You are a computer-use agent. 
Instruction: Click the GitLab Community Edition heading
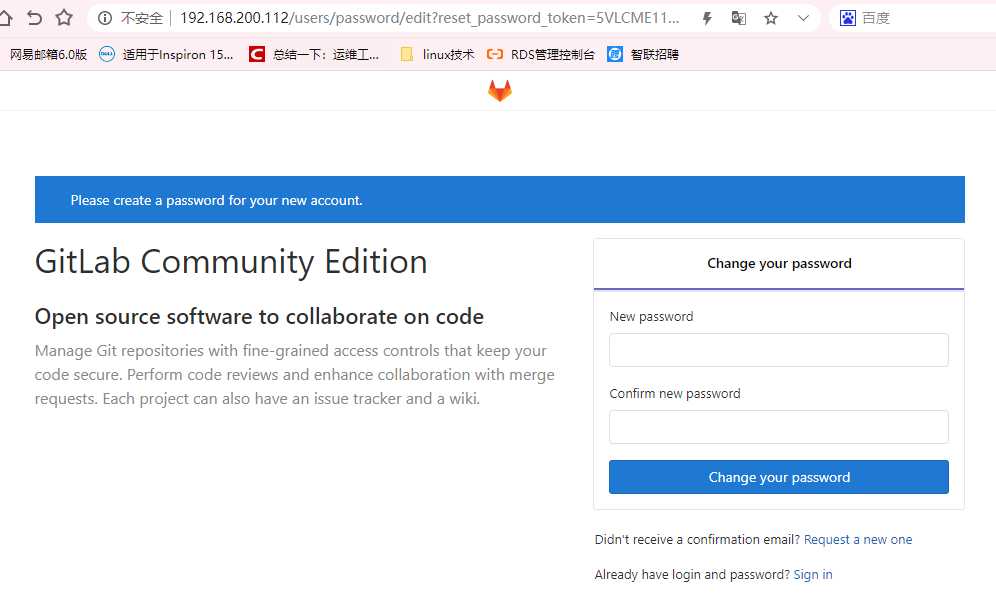tap(231, 262)
